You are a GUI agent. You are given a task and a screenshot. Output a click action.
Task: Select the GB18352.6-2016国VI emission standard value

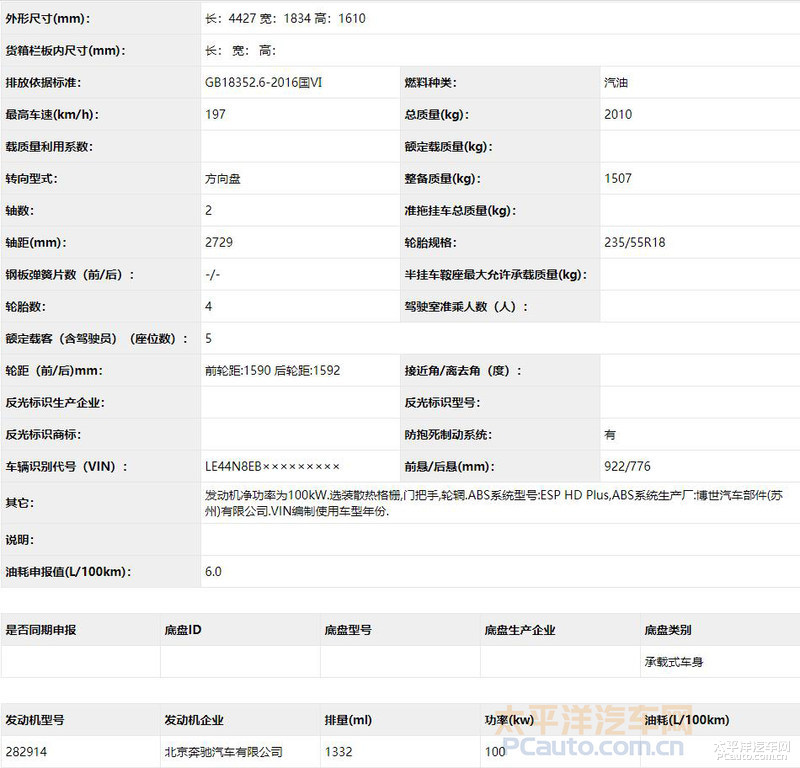click(x=263, y=83)
